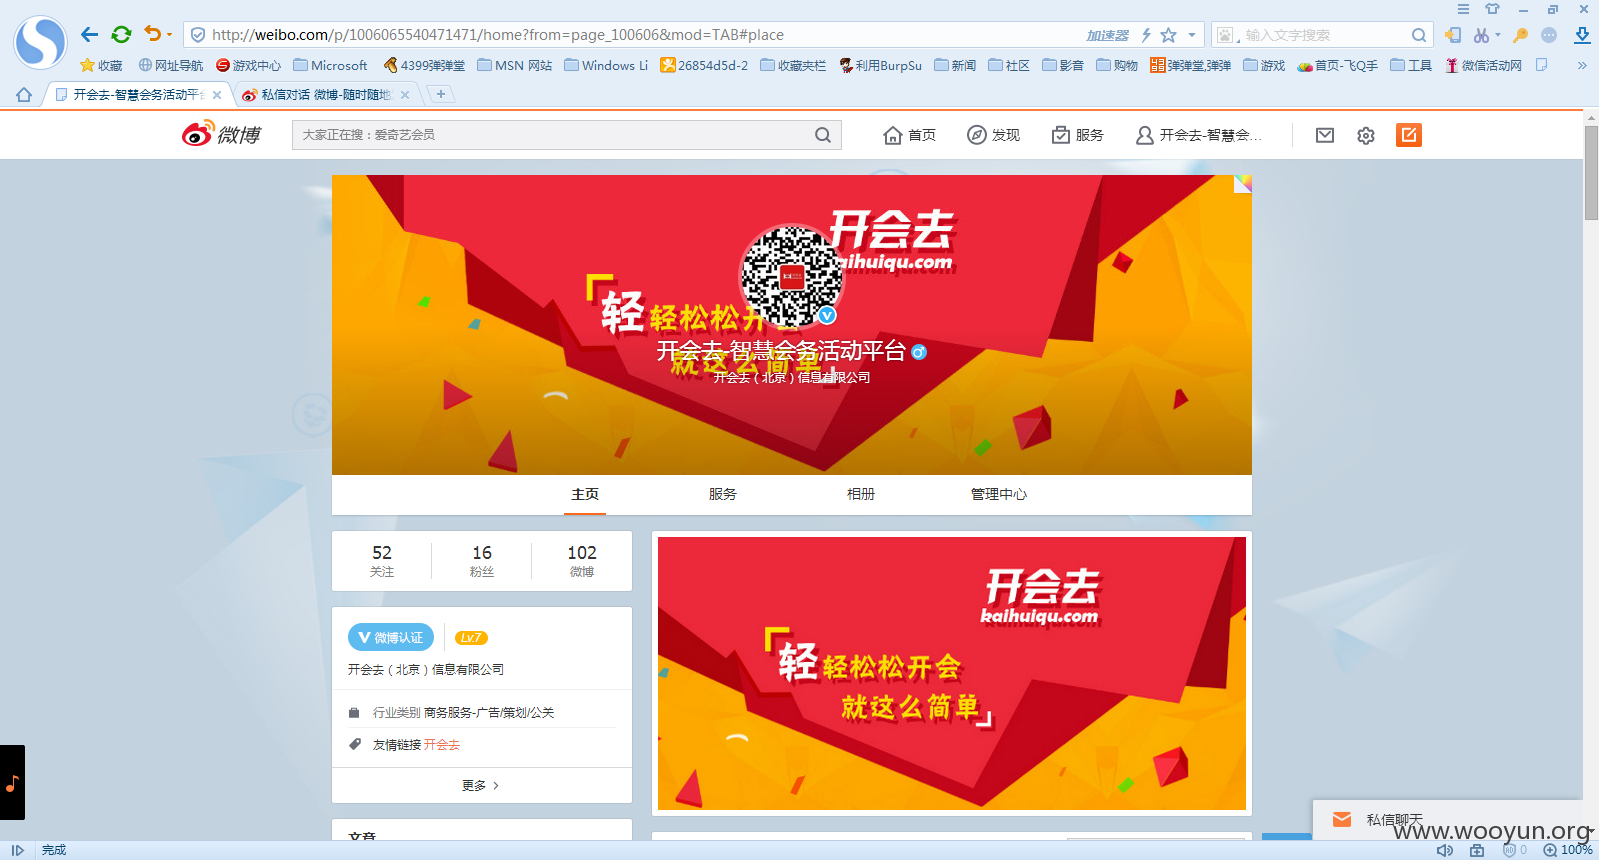
Task: Open the browser hamburger menu icon
Action: point(1463,9)
